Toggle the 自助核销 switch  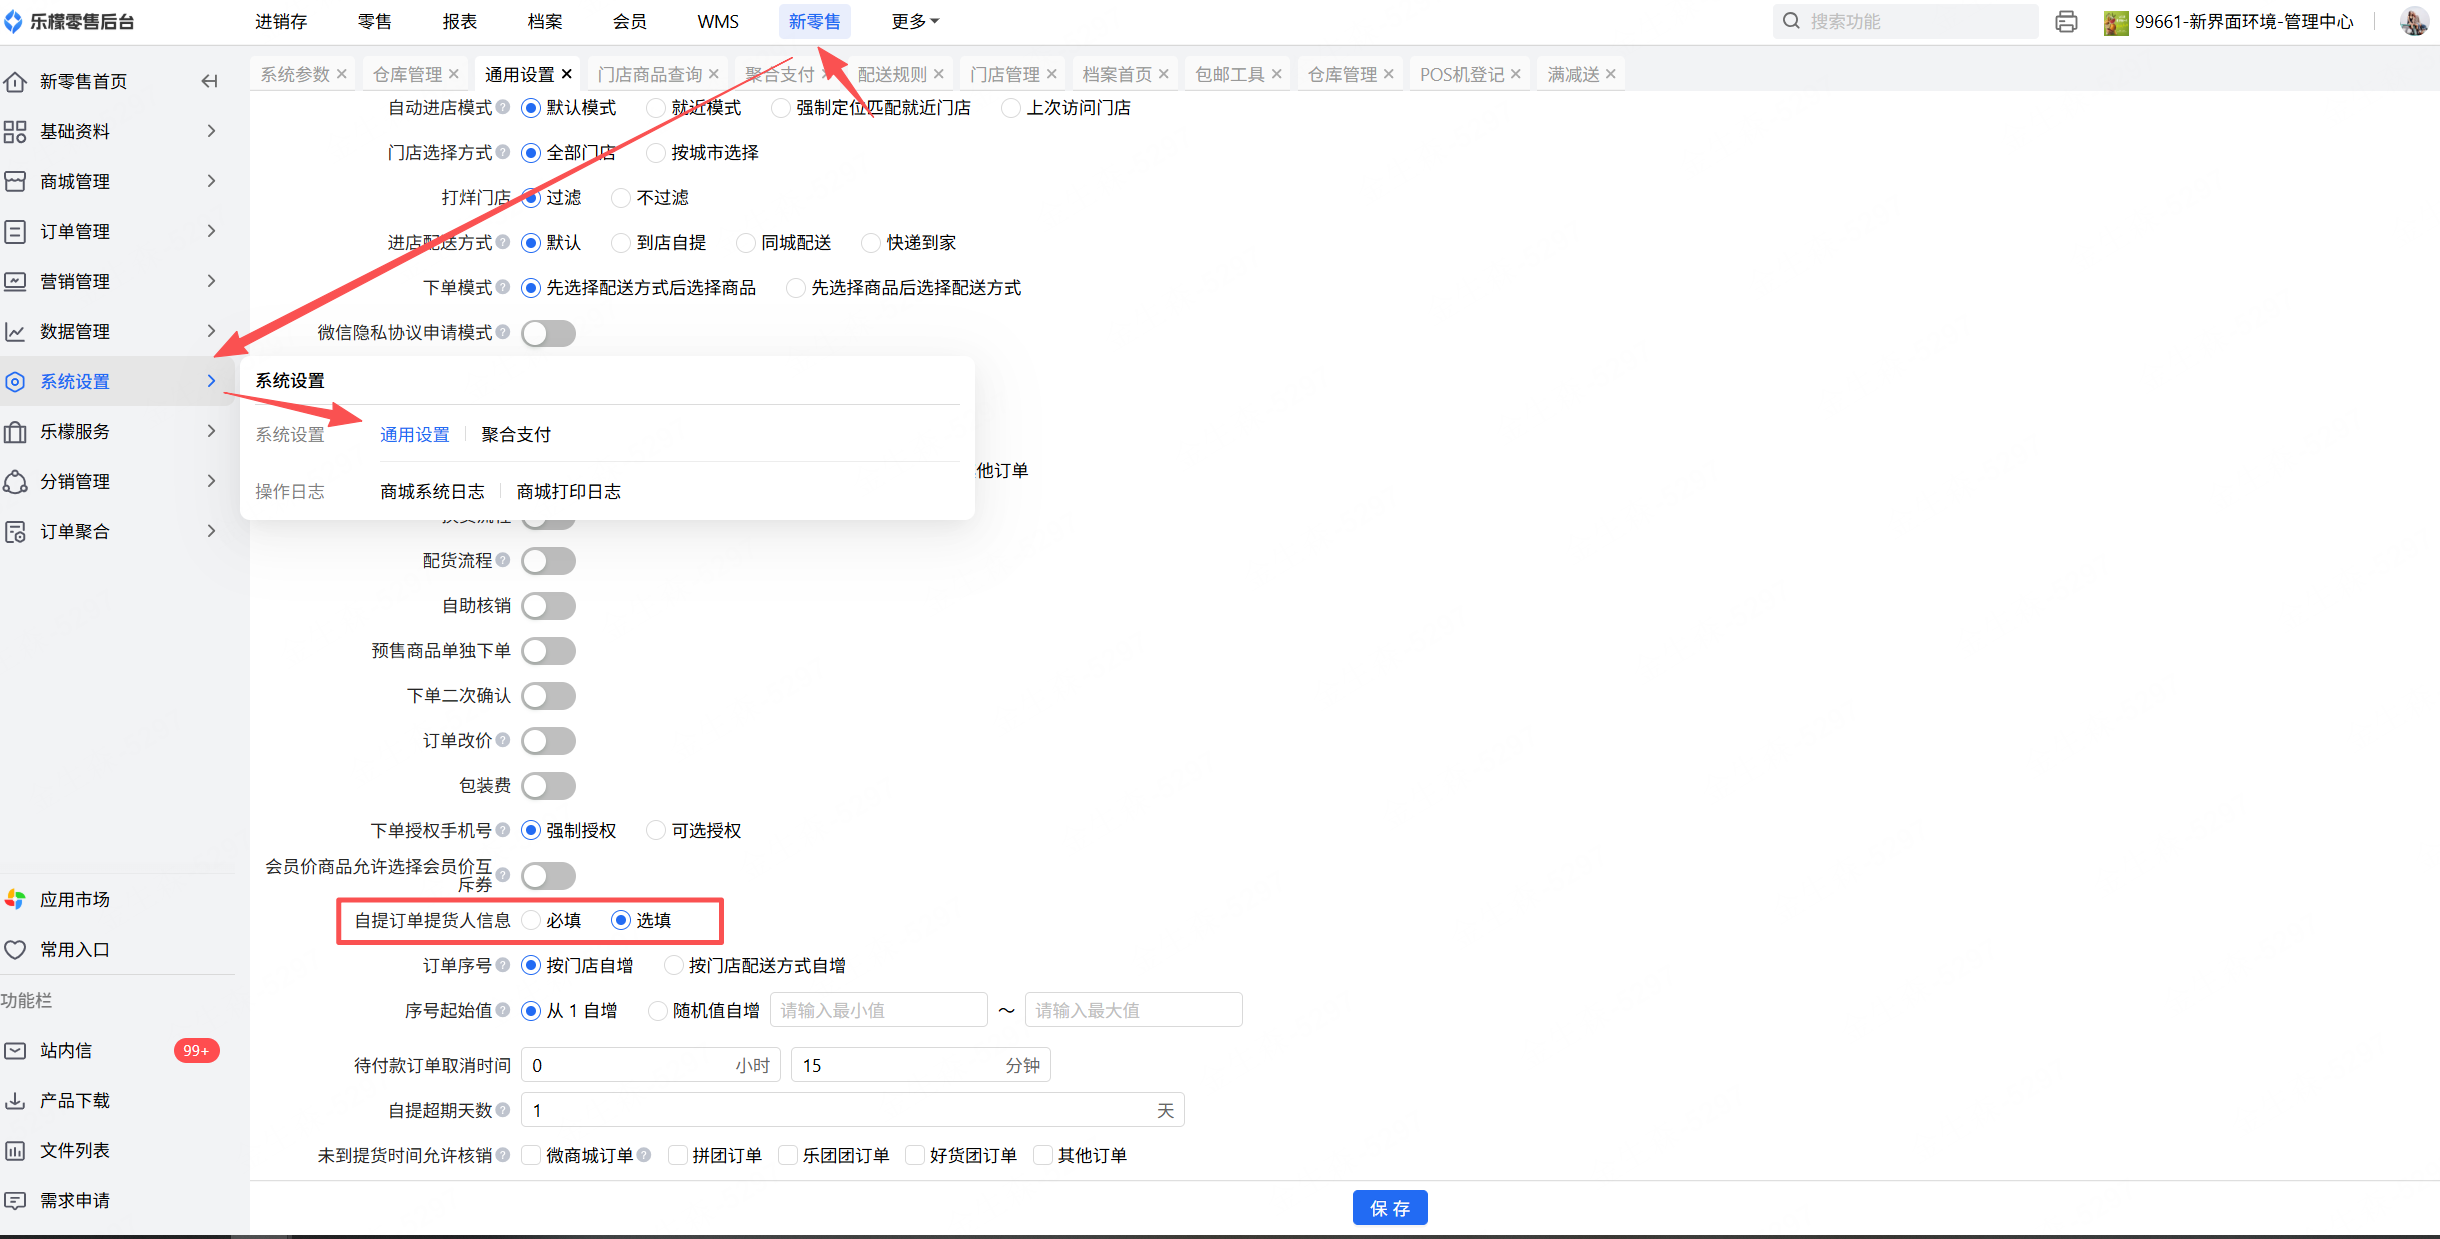tap(548, 605)
